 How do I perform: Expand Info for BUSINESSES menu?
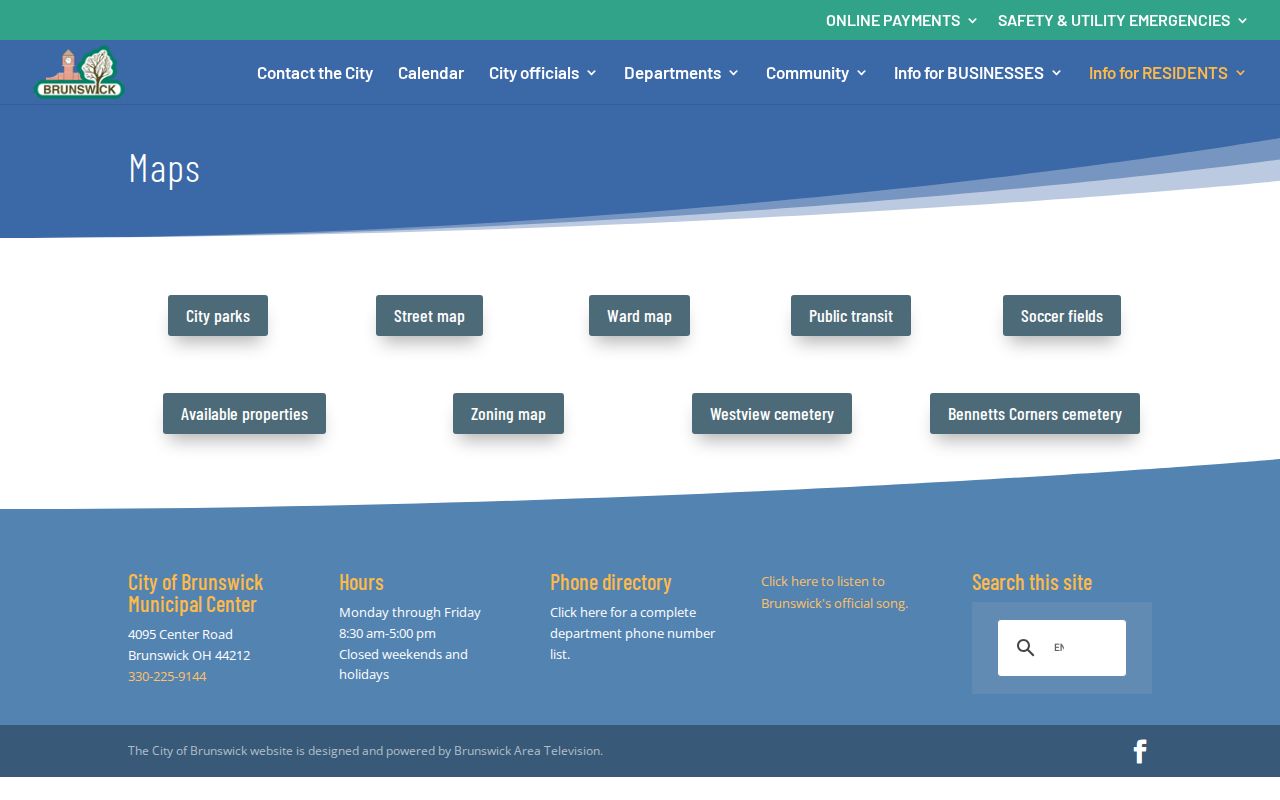coord(978,73)
